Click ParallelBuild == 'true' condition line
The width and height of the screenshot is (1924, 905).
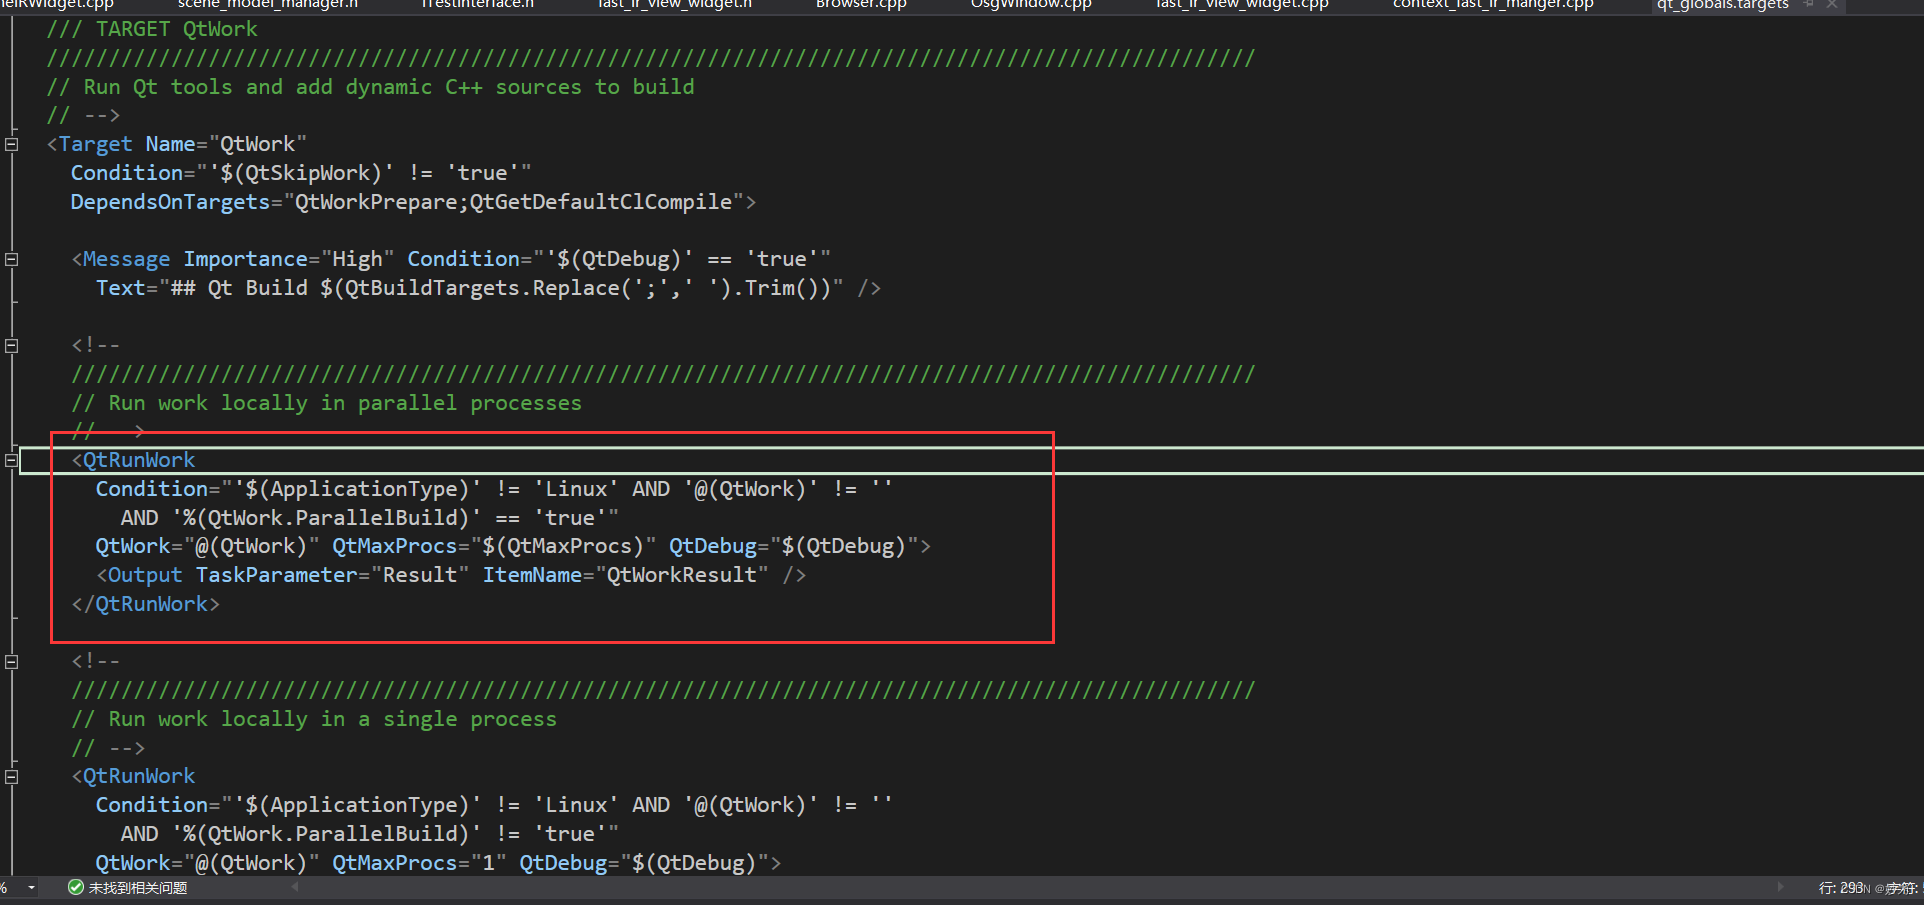coord(370,518)
